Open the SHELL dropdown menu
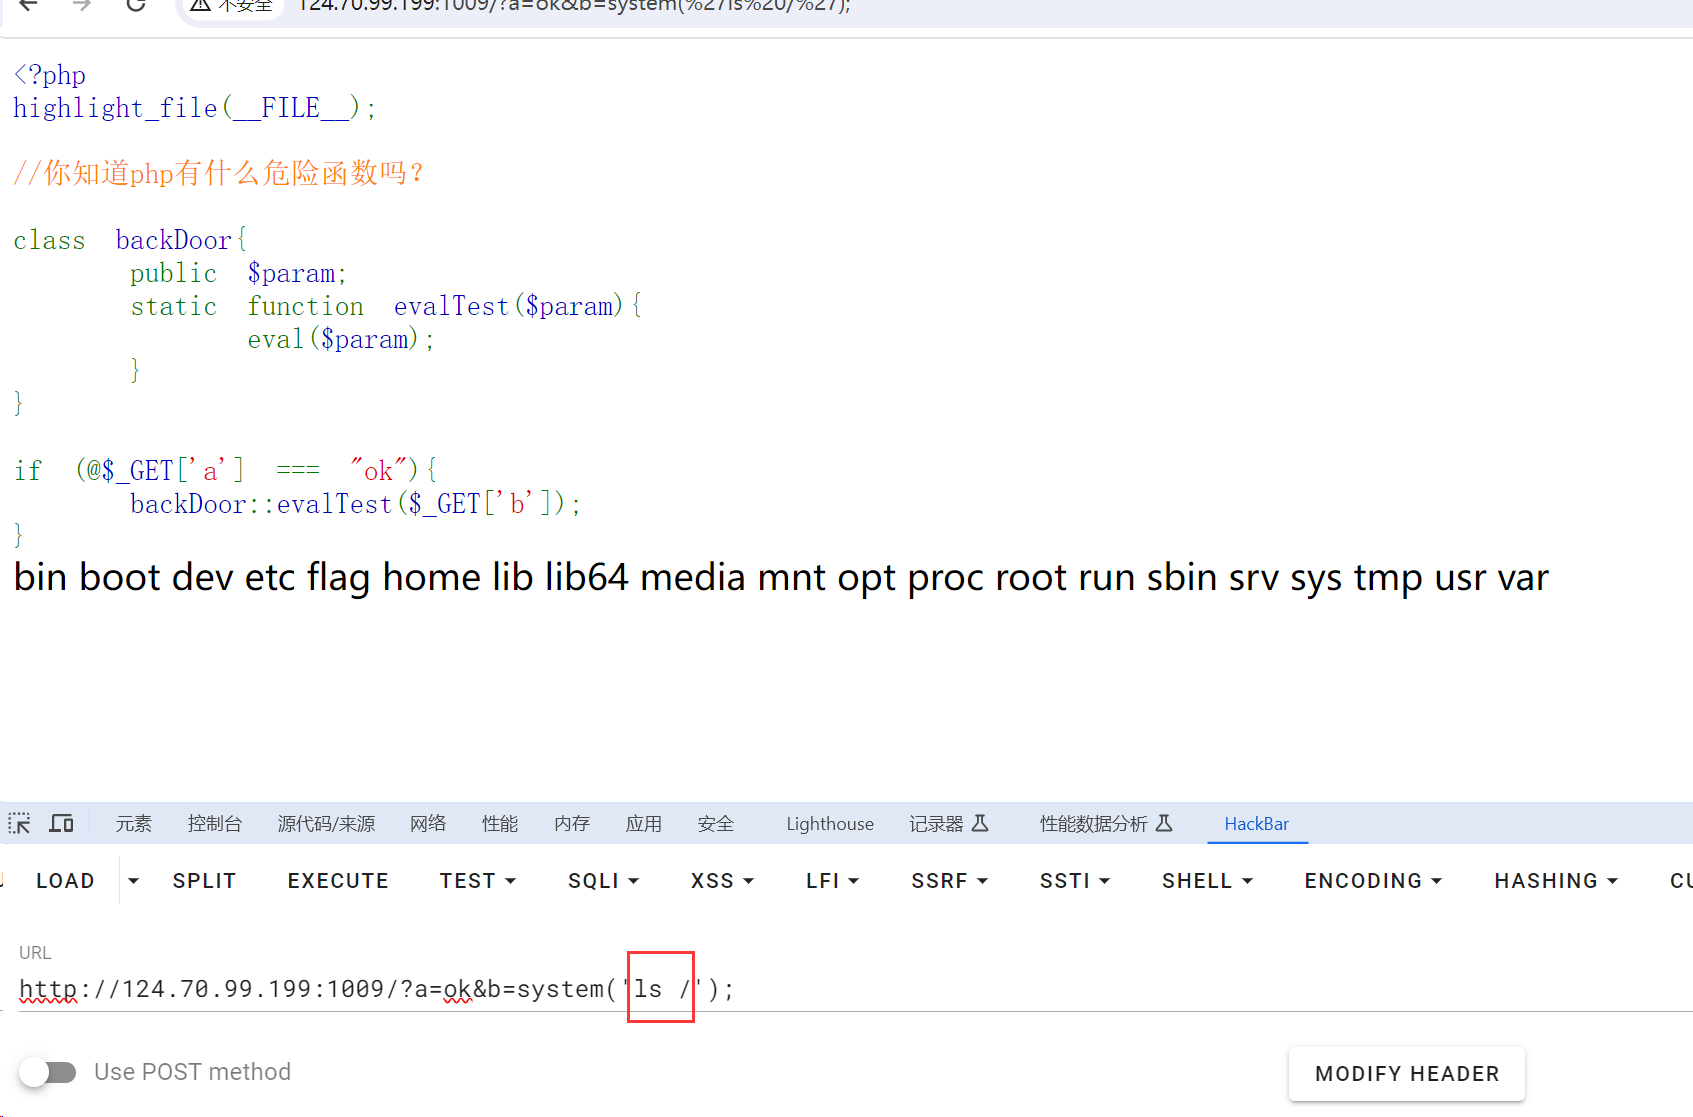 1207,881
